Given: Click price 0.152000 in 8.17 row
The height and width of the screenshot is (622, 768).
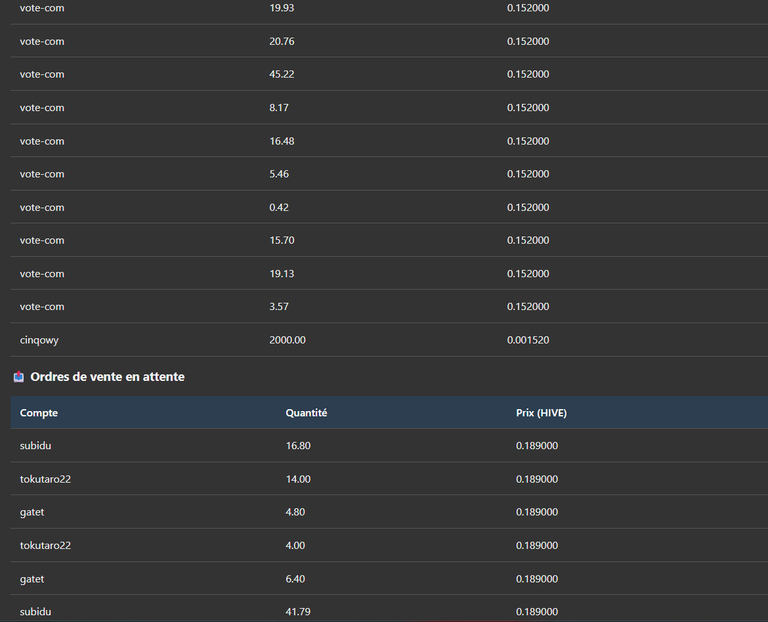Looking at the screenshot, I should 528,107.
